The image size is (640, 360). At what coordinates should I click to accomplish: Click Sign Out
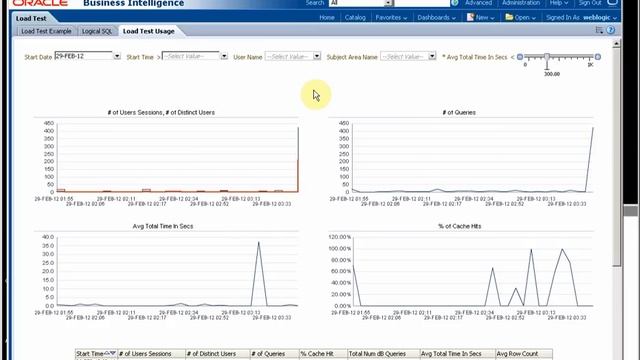tap(590, 3)
